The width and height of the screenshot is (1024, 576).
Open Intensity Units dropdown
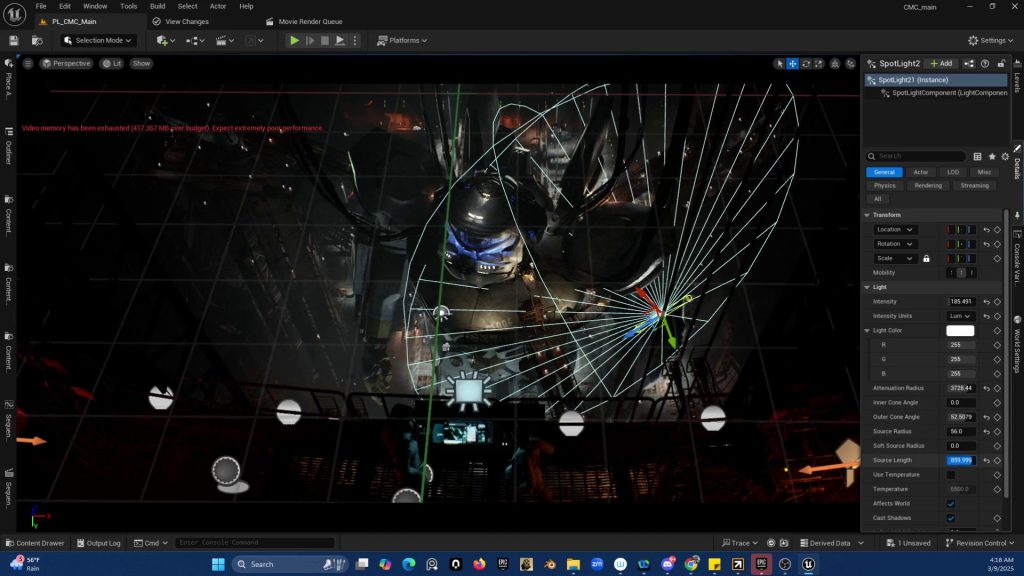[x=960, y=316]
